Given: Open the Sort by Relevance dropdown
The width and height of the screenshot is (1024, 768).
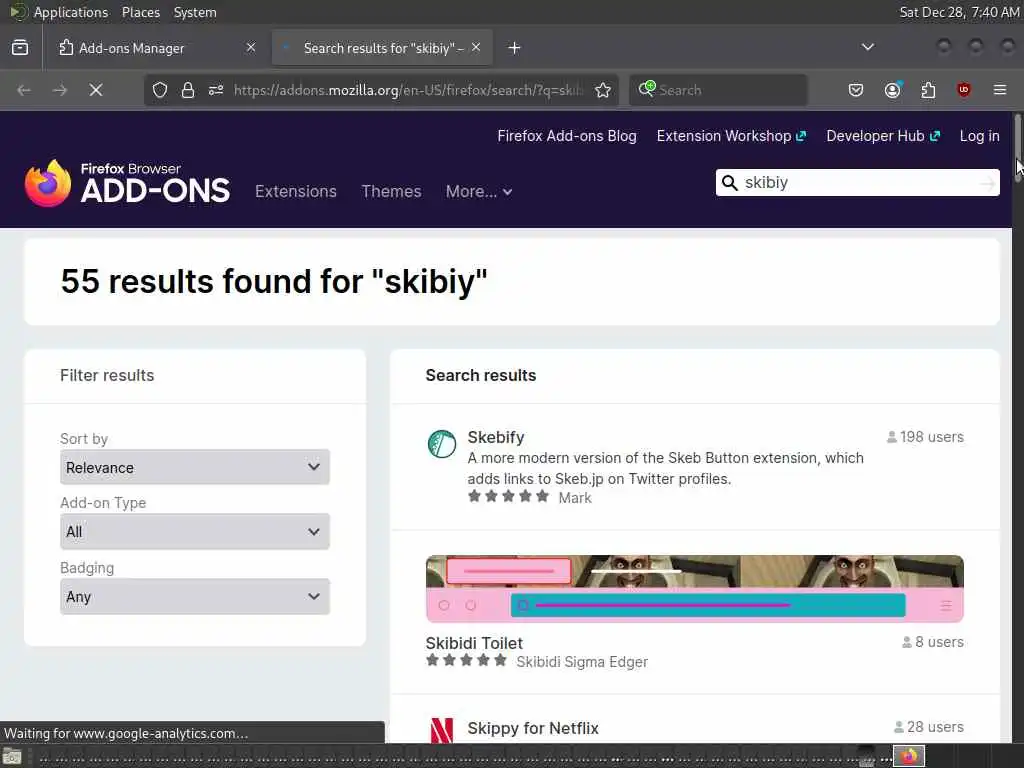Looking at the screenshot, I should click(195, 467).
